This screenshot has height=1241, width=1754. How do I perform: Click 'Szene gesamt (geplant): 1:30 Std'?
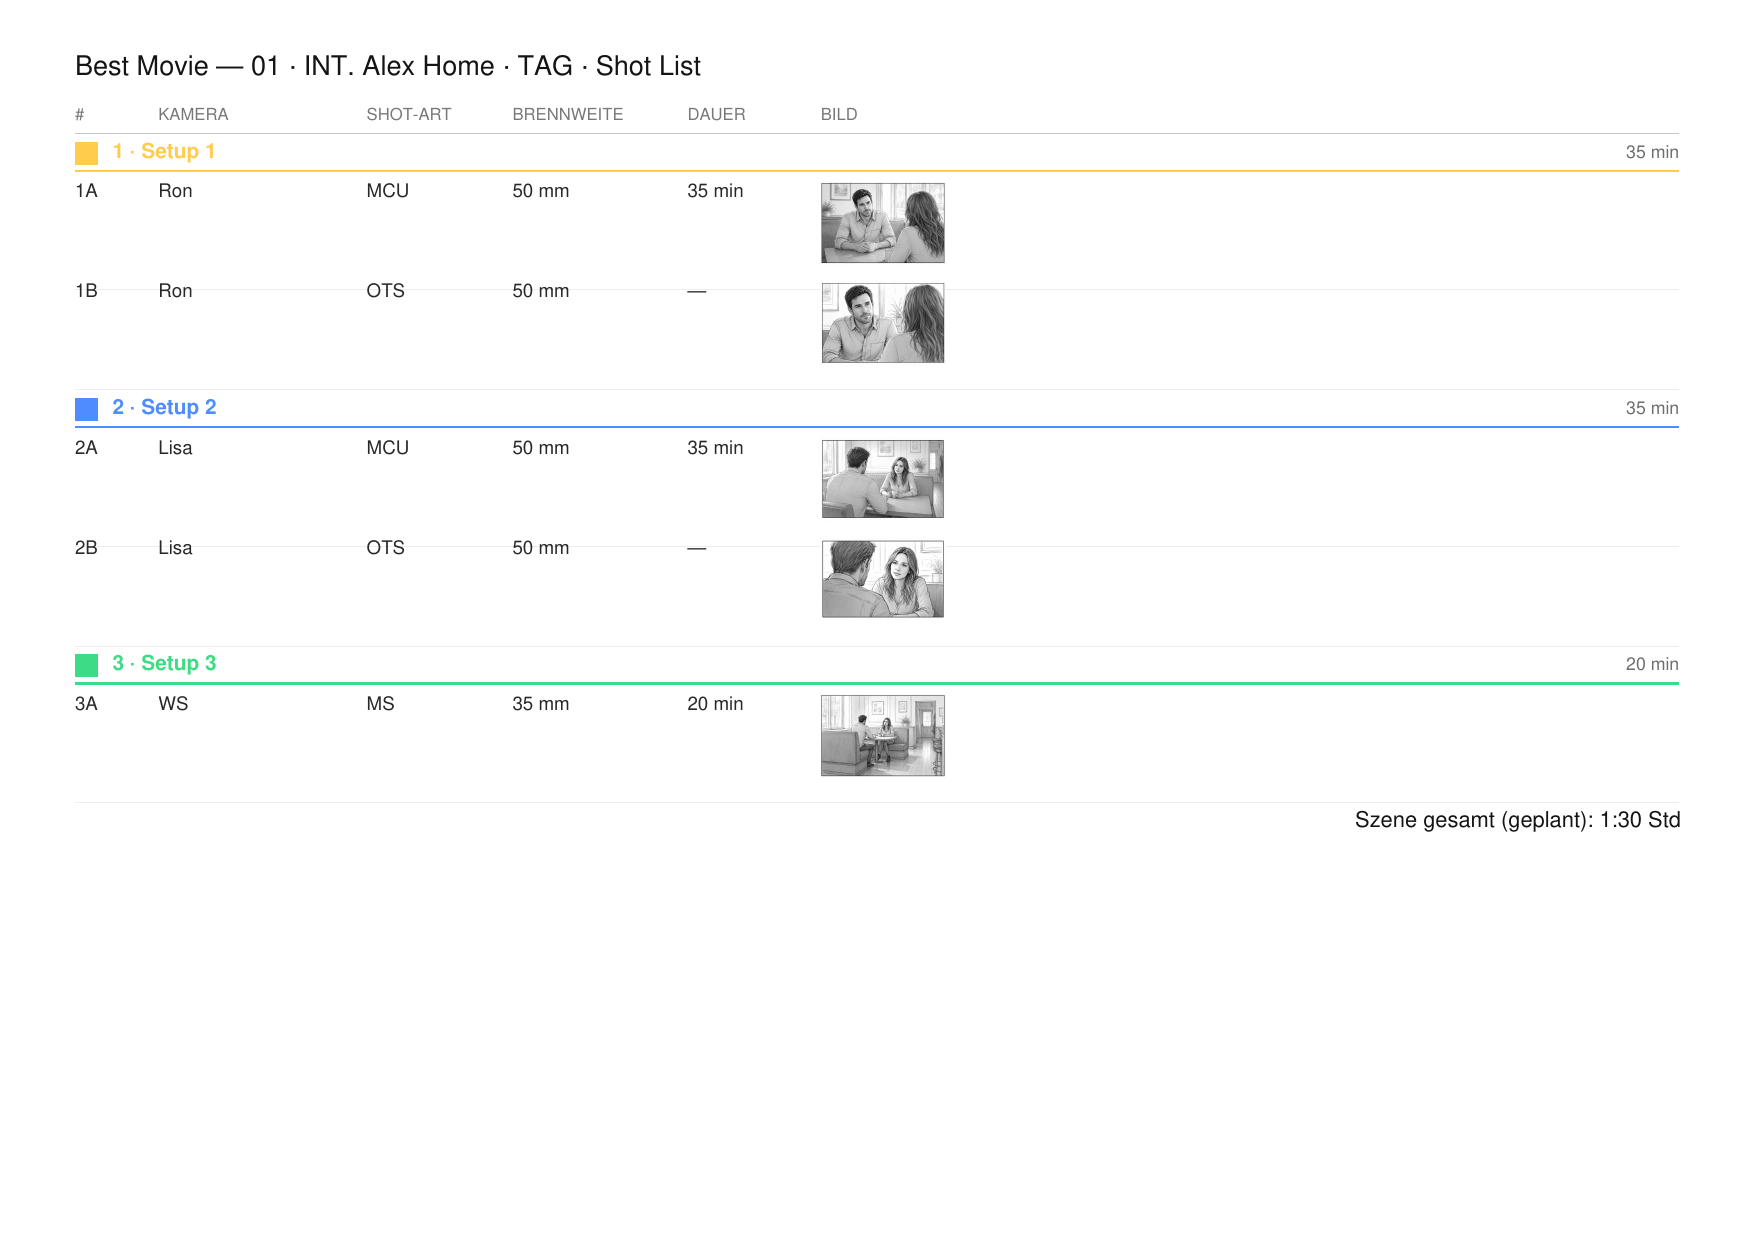(x=1517, y=820)
